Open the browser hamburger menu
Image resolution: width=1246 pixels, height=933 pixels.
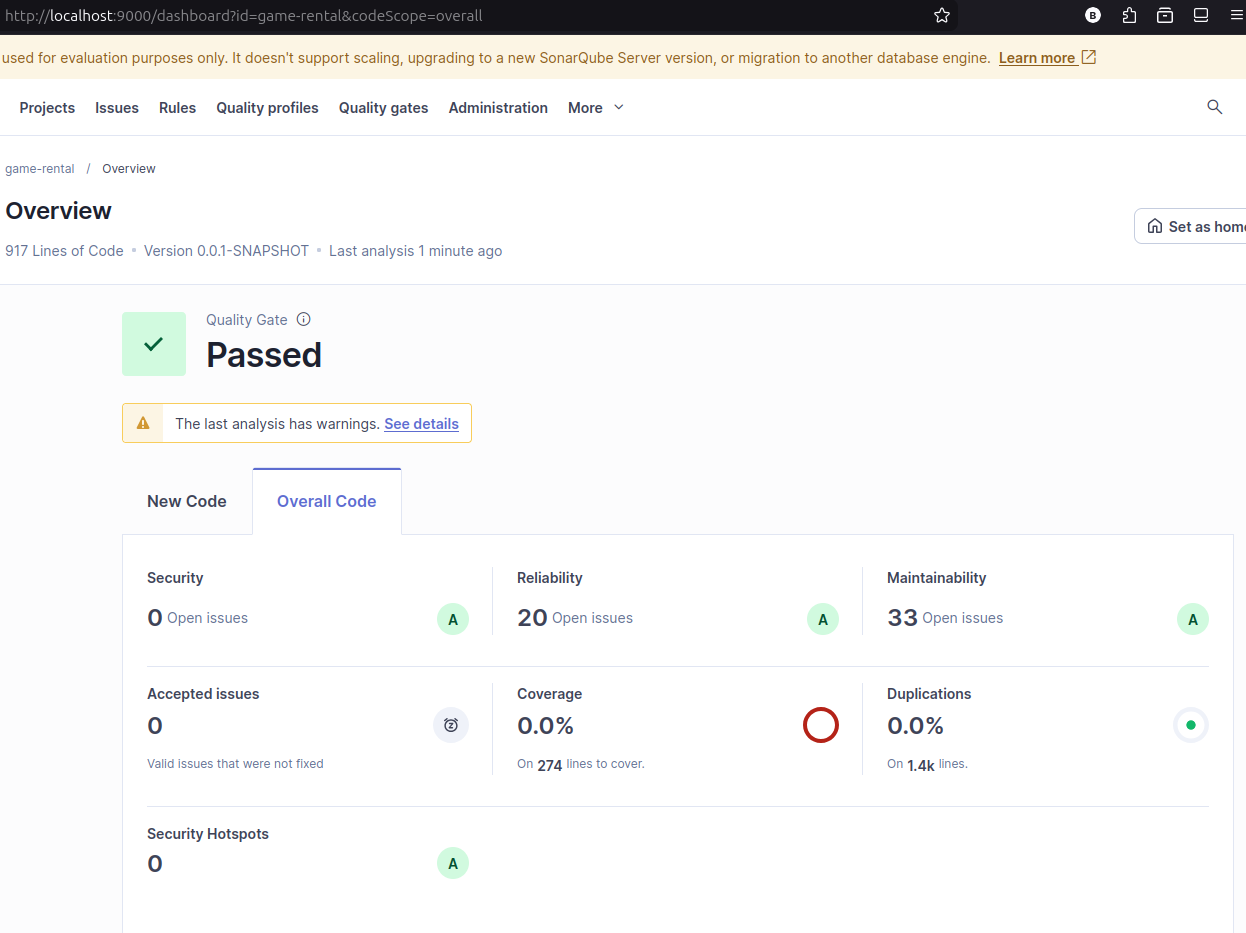(1237, 16)
